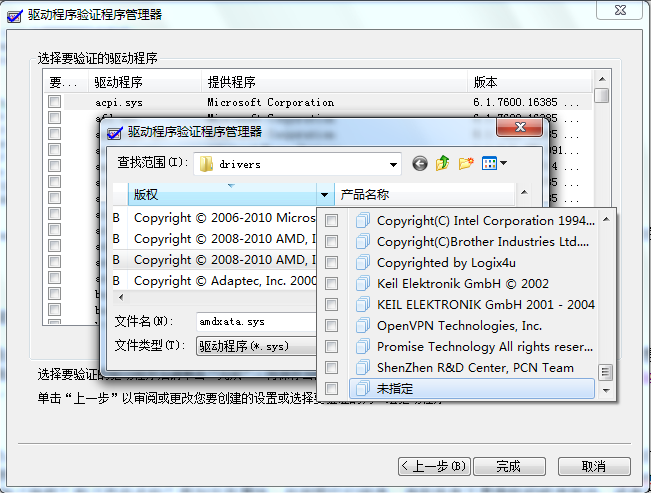Check the KEIL ELEKTRONIK GmbH 2001 - 2004 box

tap(331, 304)
